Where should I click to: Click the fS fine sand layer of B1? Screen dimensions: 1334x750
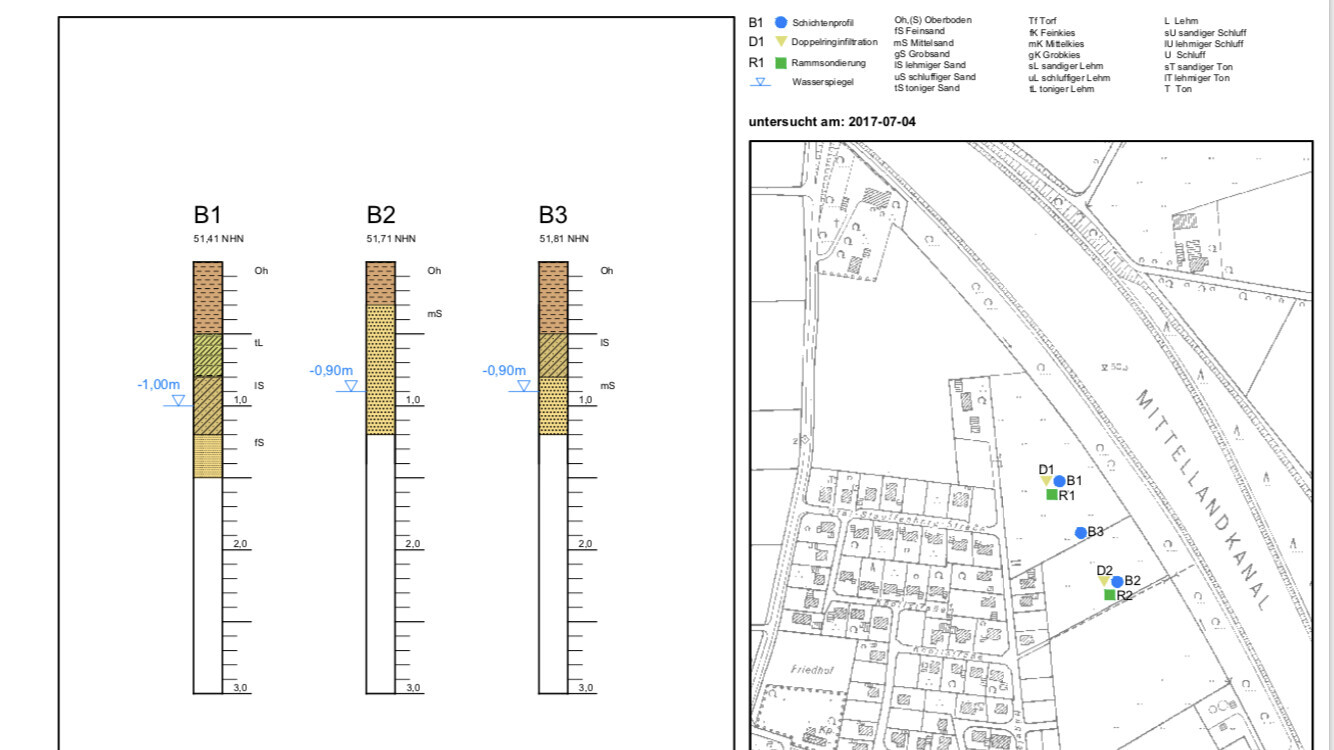click(207, 456)
